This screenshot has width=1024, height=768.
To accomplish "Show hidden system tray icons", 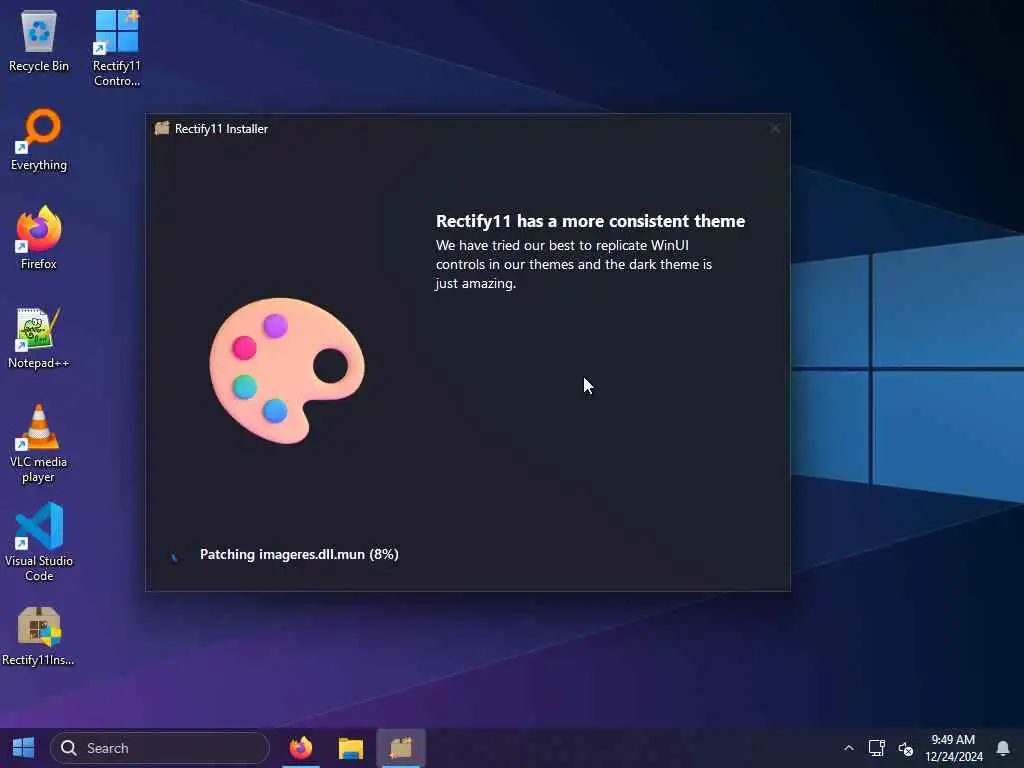I will point(848,748).
